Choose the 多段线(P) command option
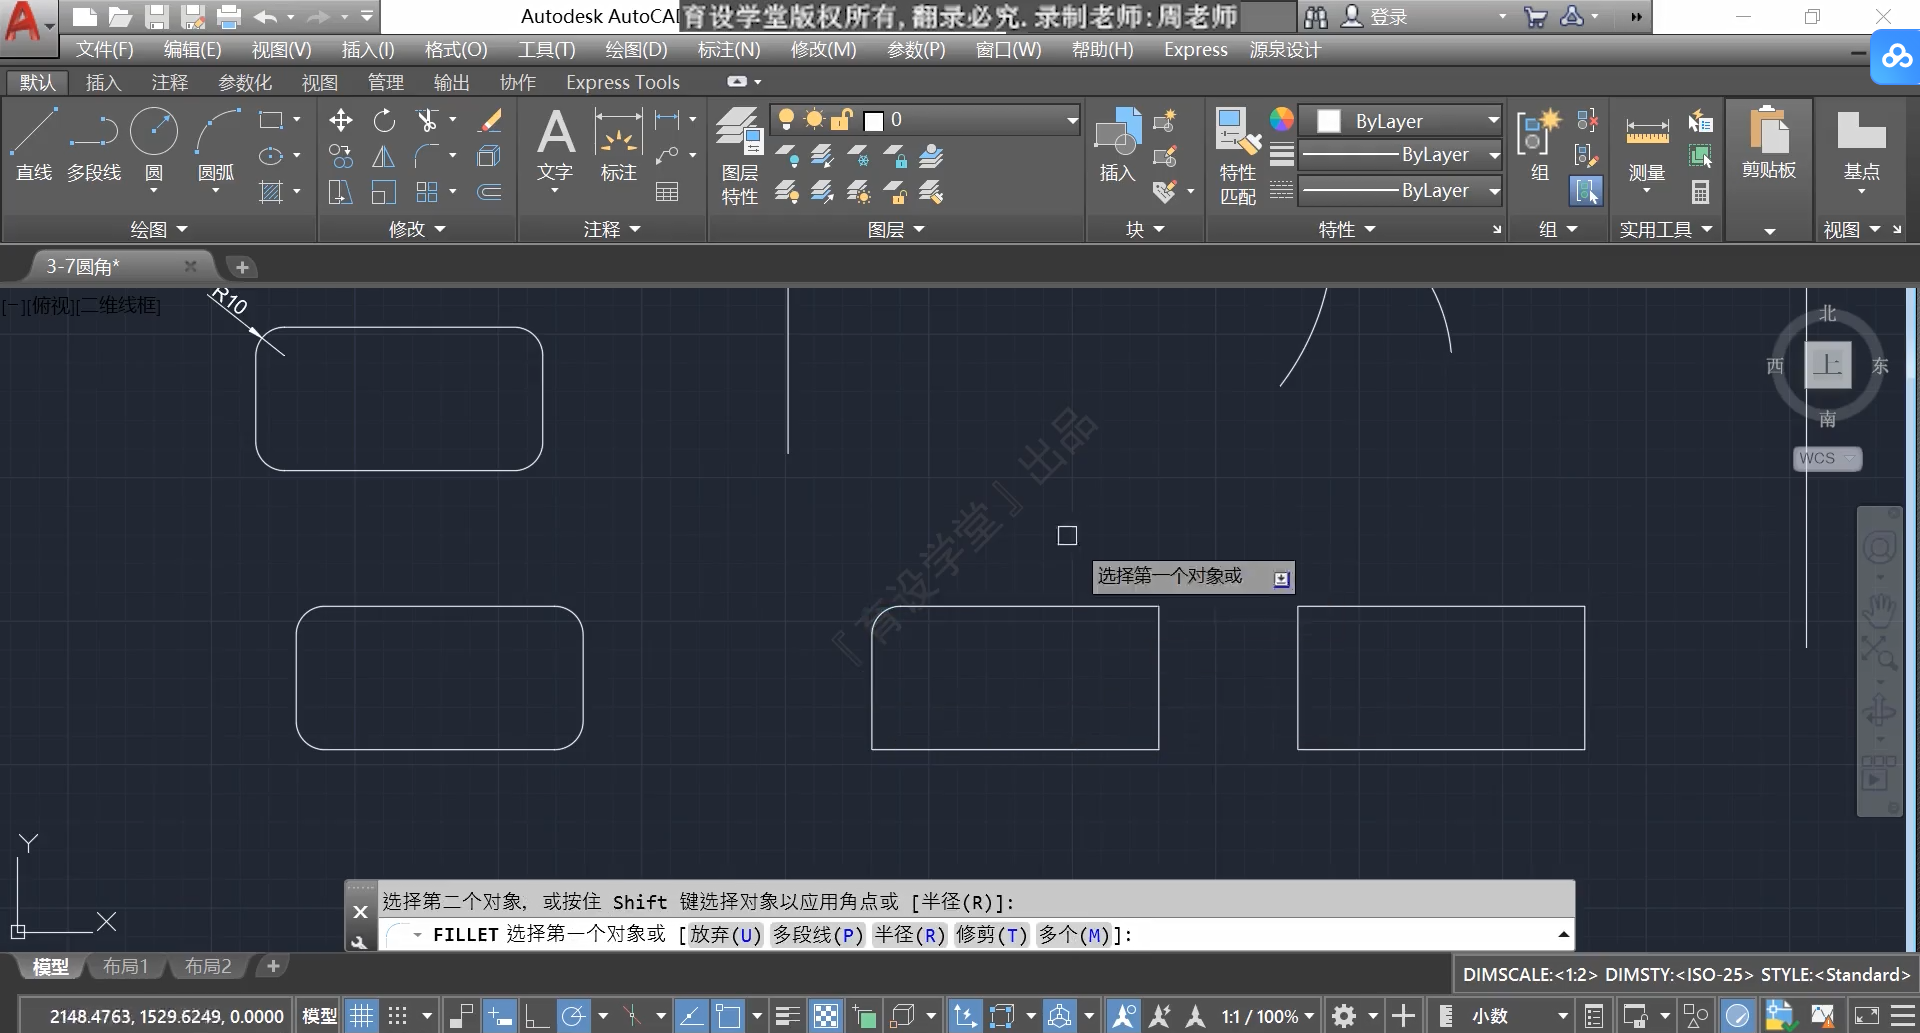 click(817, 934)
